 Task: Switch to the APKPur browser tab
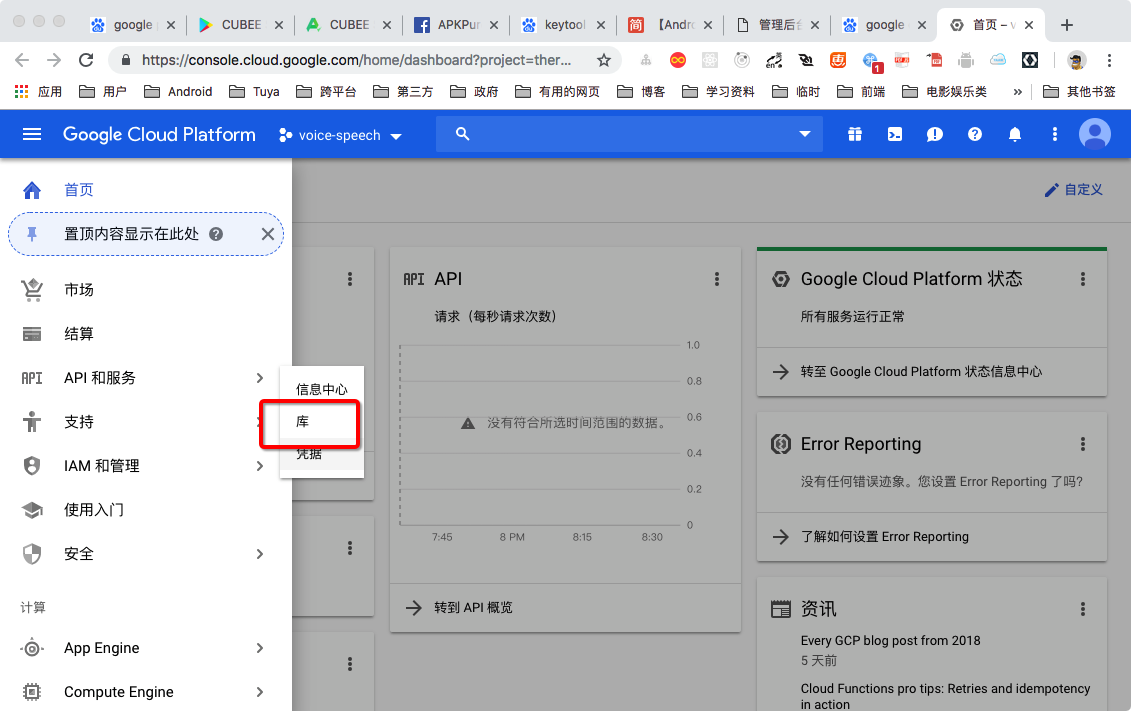[x=457, y=25]
